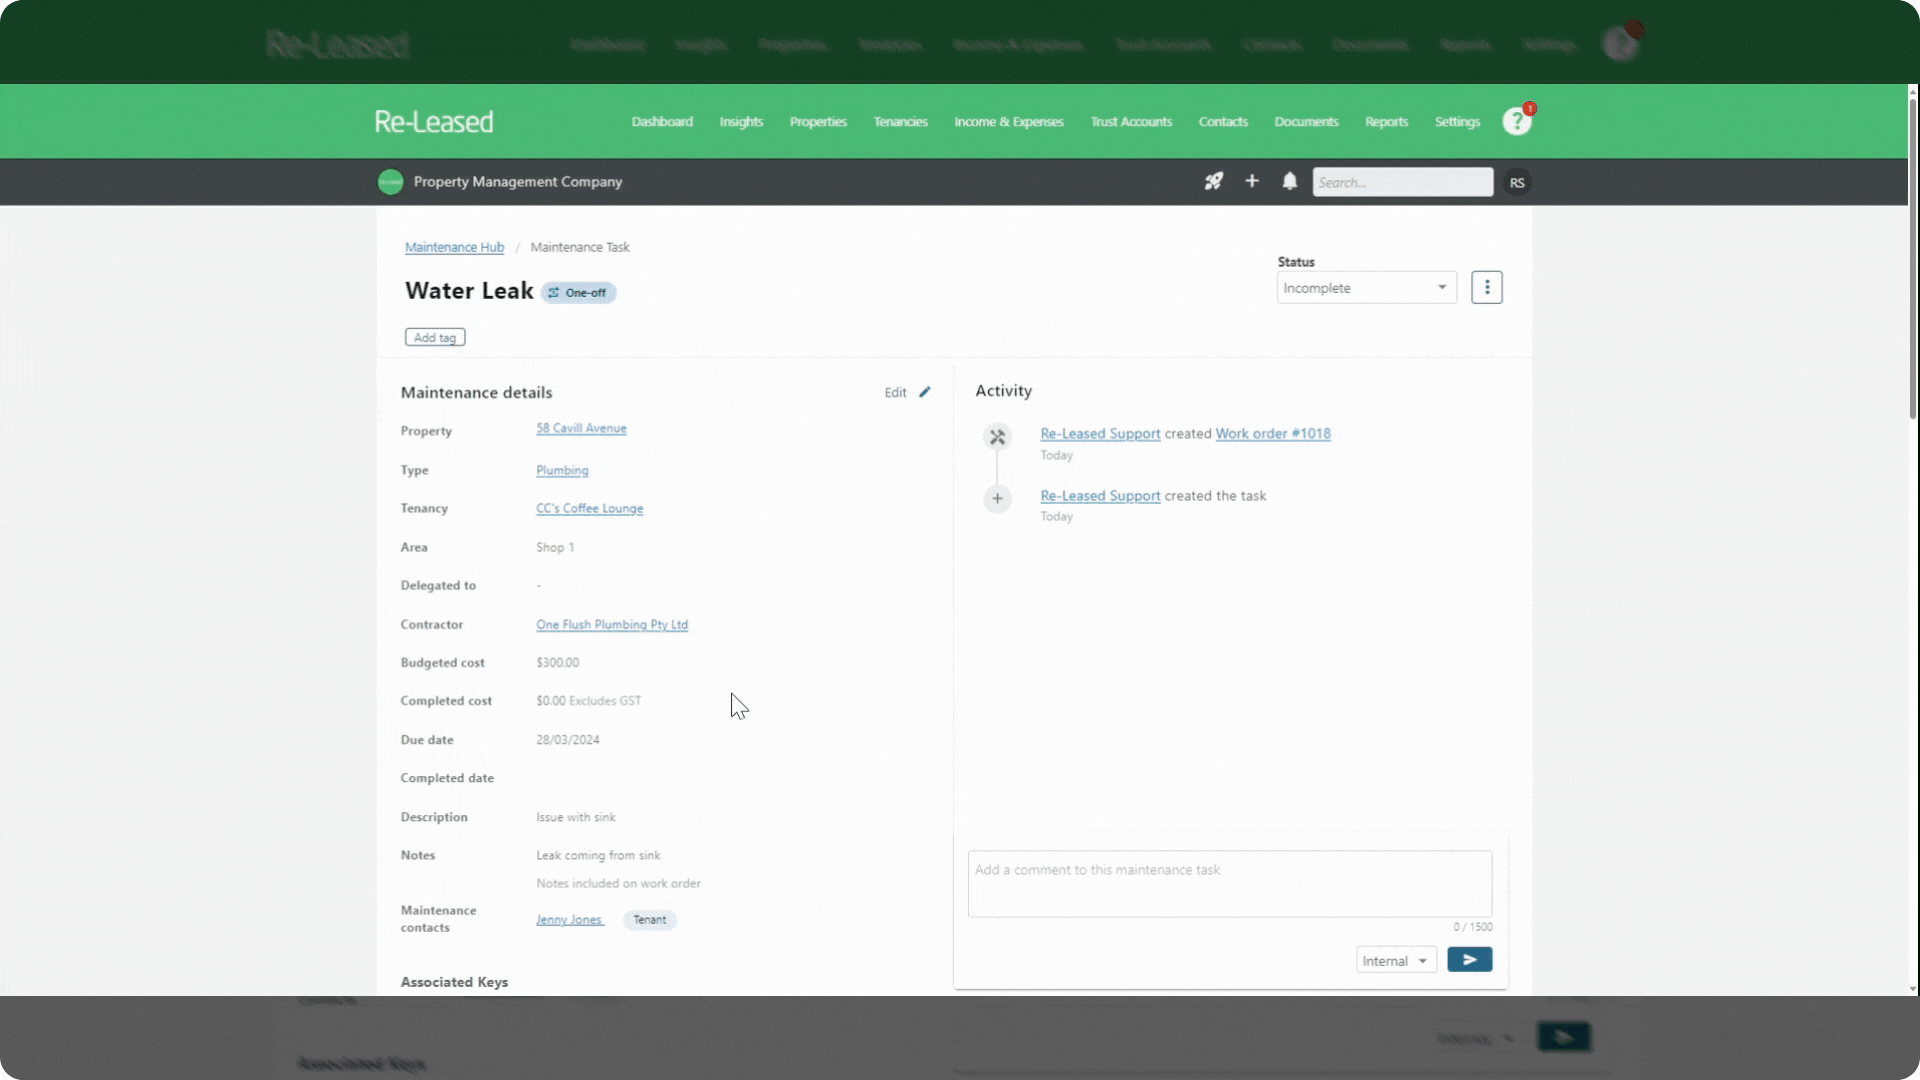Open the Settings menu
1920x1080 pixels.
pyautogui.click(x=1457, y=122)
